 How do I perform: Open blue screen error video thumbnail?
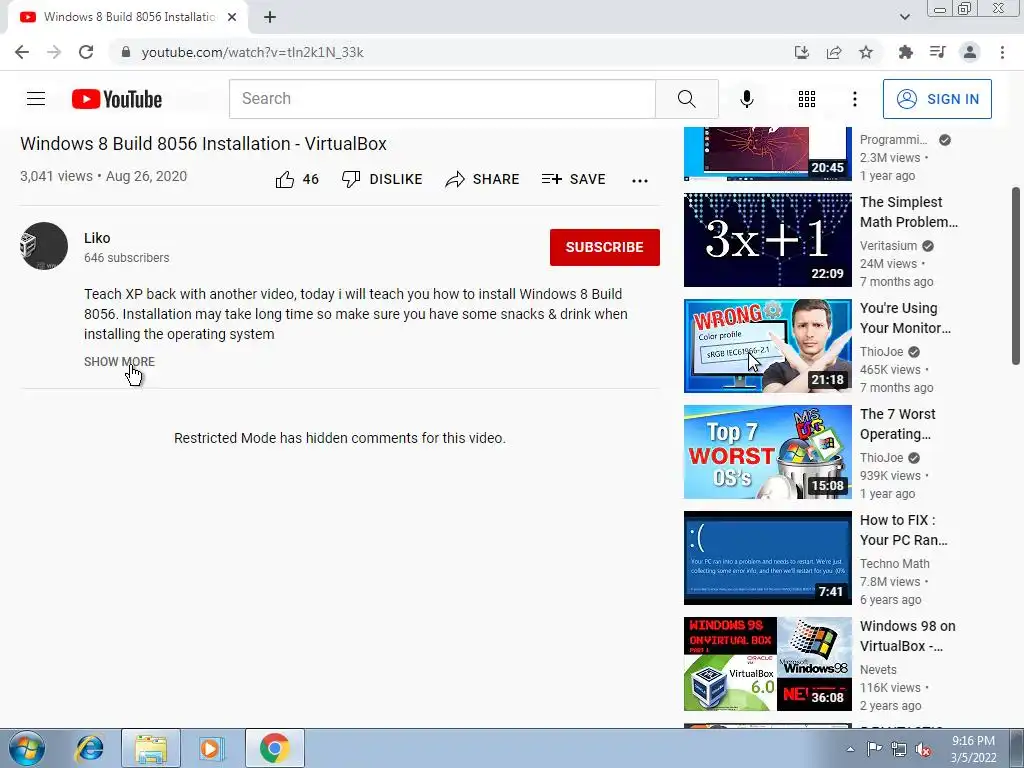[x=767, y=558]
